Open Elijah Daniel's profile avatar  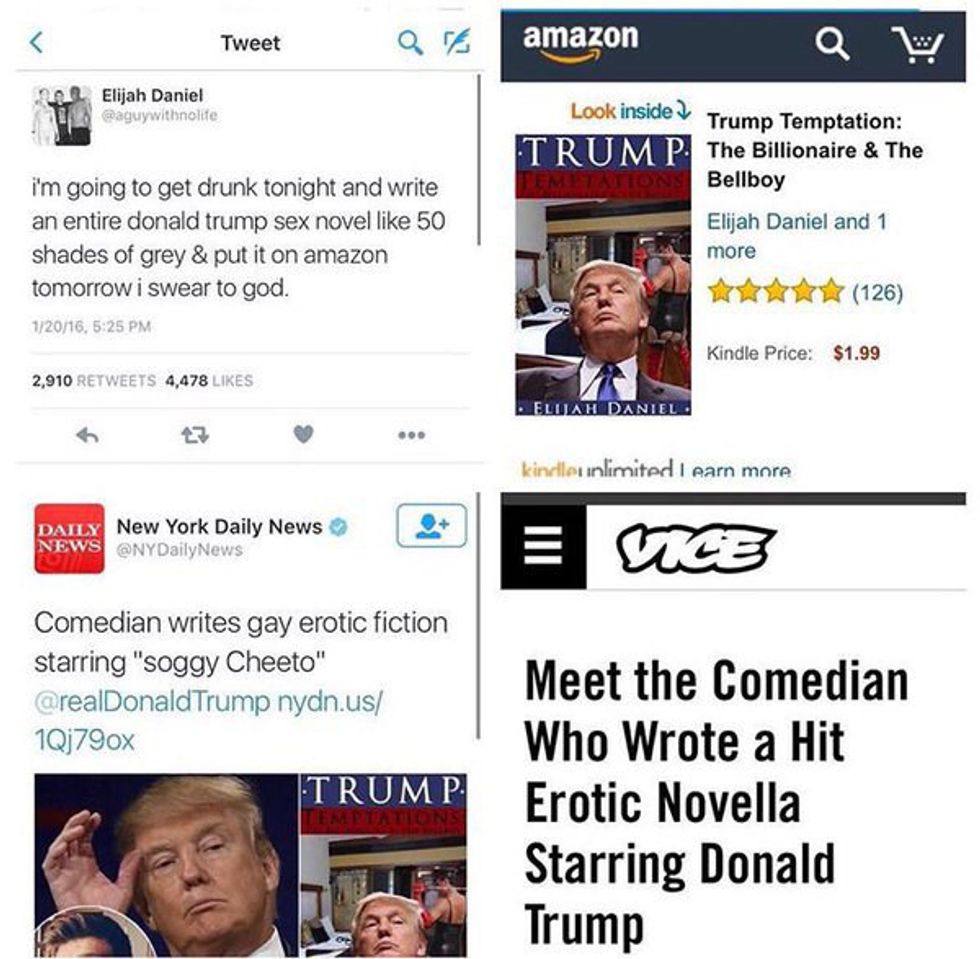61,116
